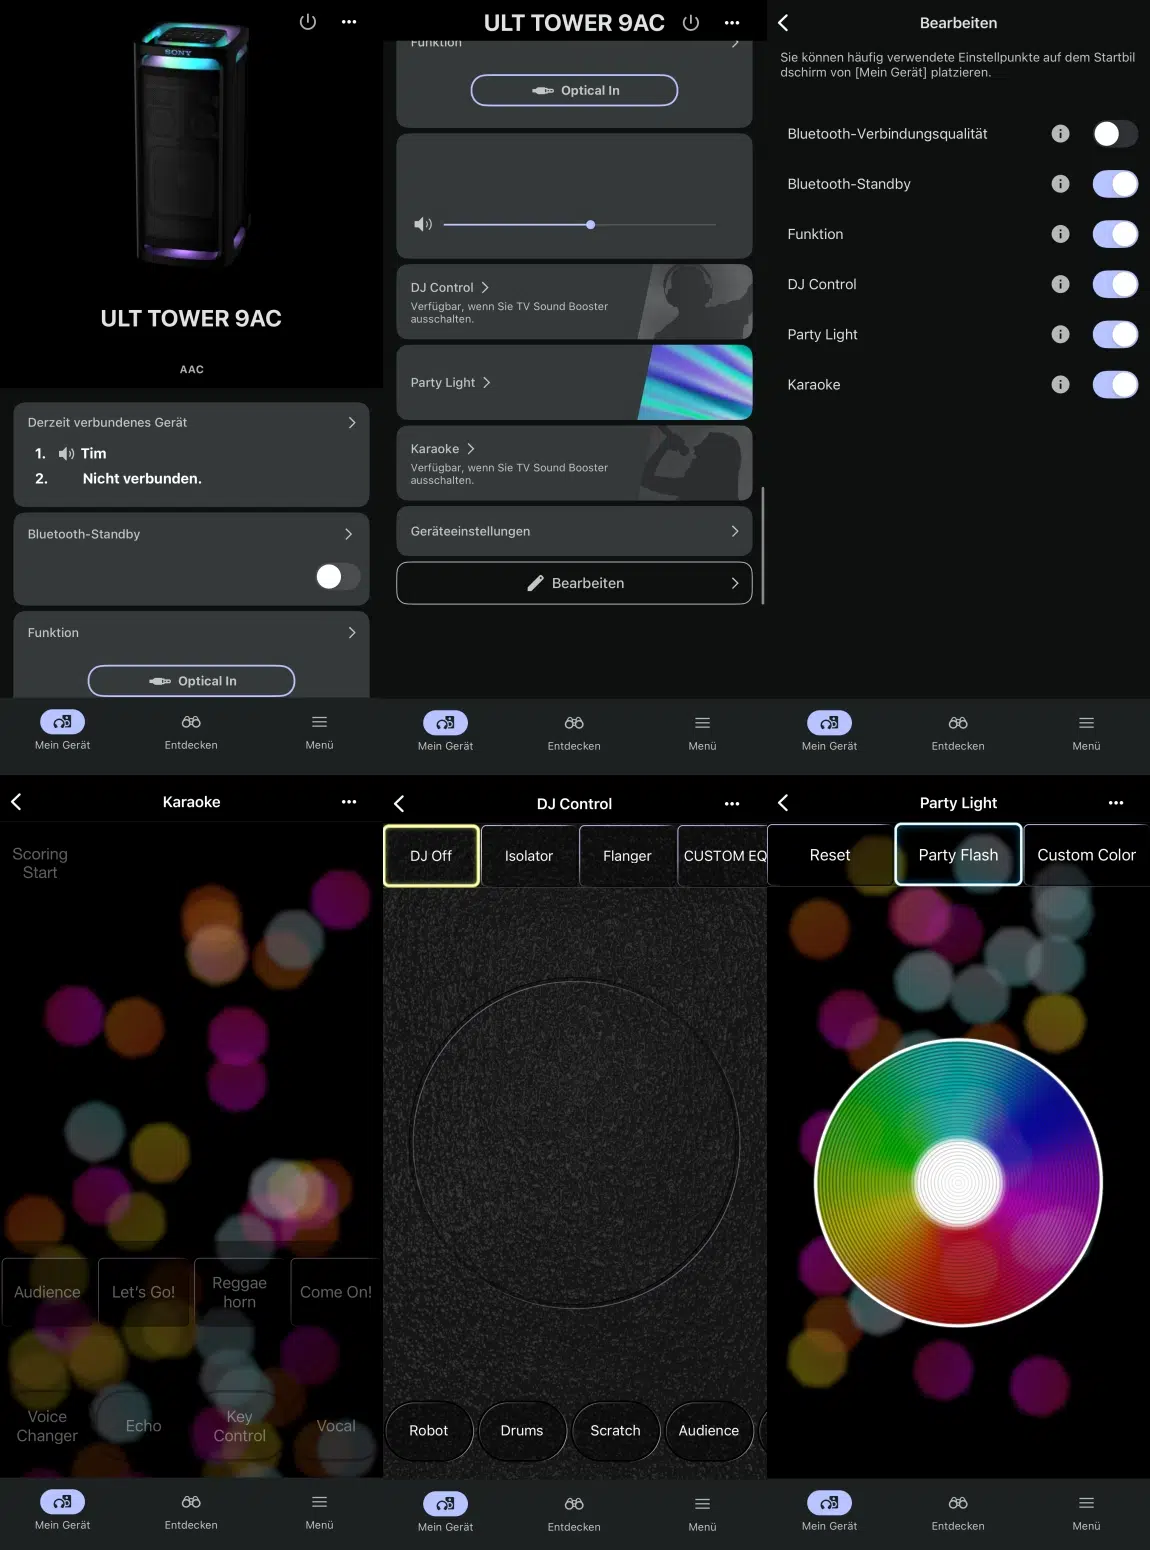
Task: Select Isolator tab
Action: coord(529,856)
